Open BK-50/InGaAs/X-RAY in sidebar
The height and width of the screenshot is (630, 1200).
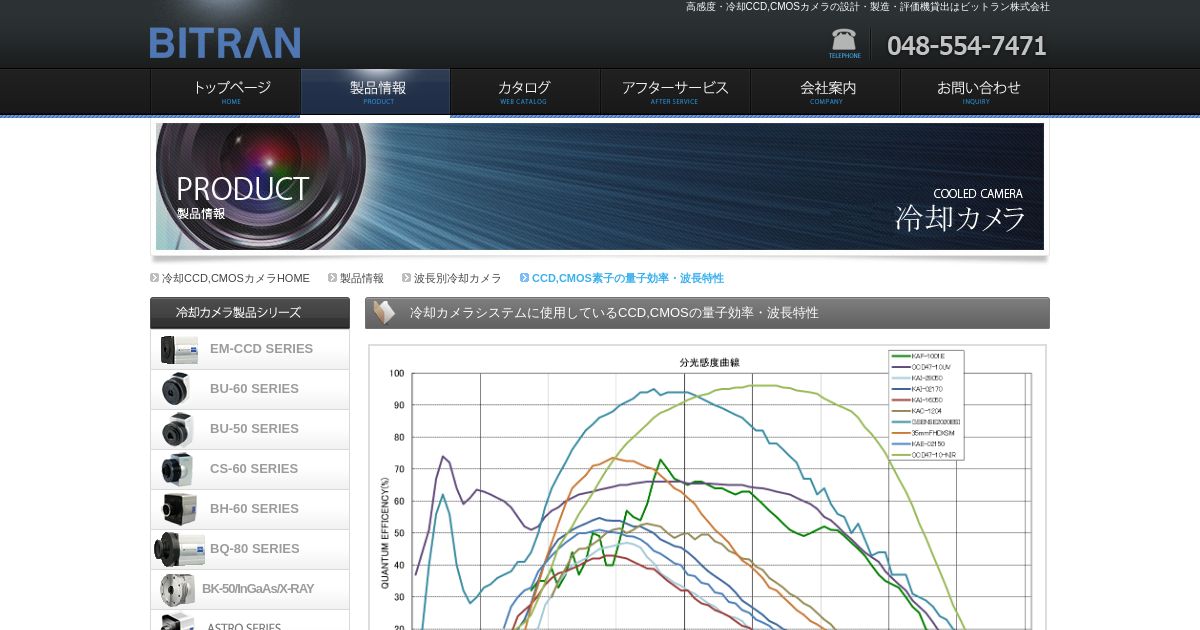click(250, 589)
